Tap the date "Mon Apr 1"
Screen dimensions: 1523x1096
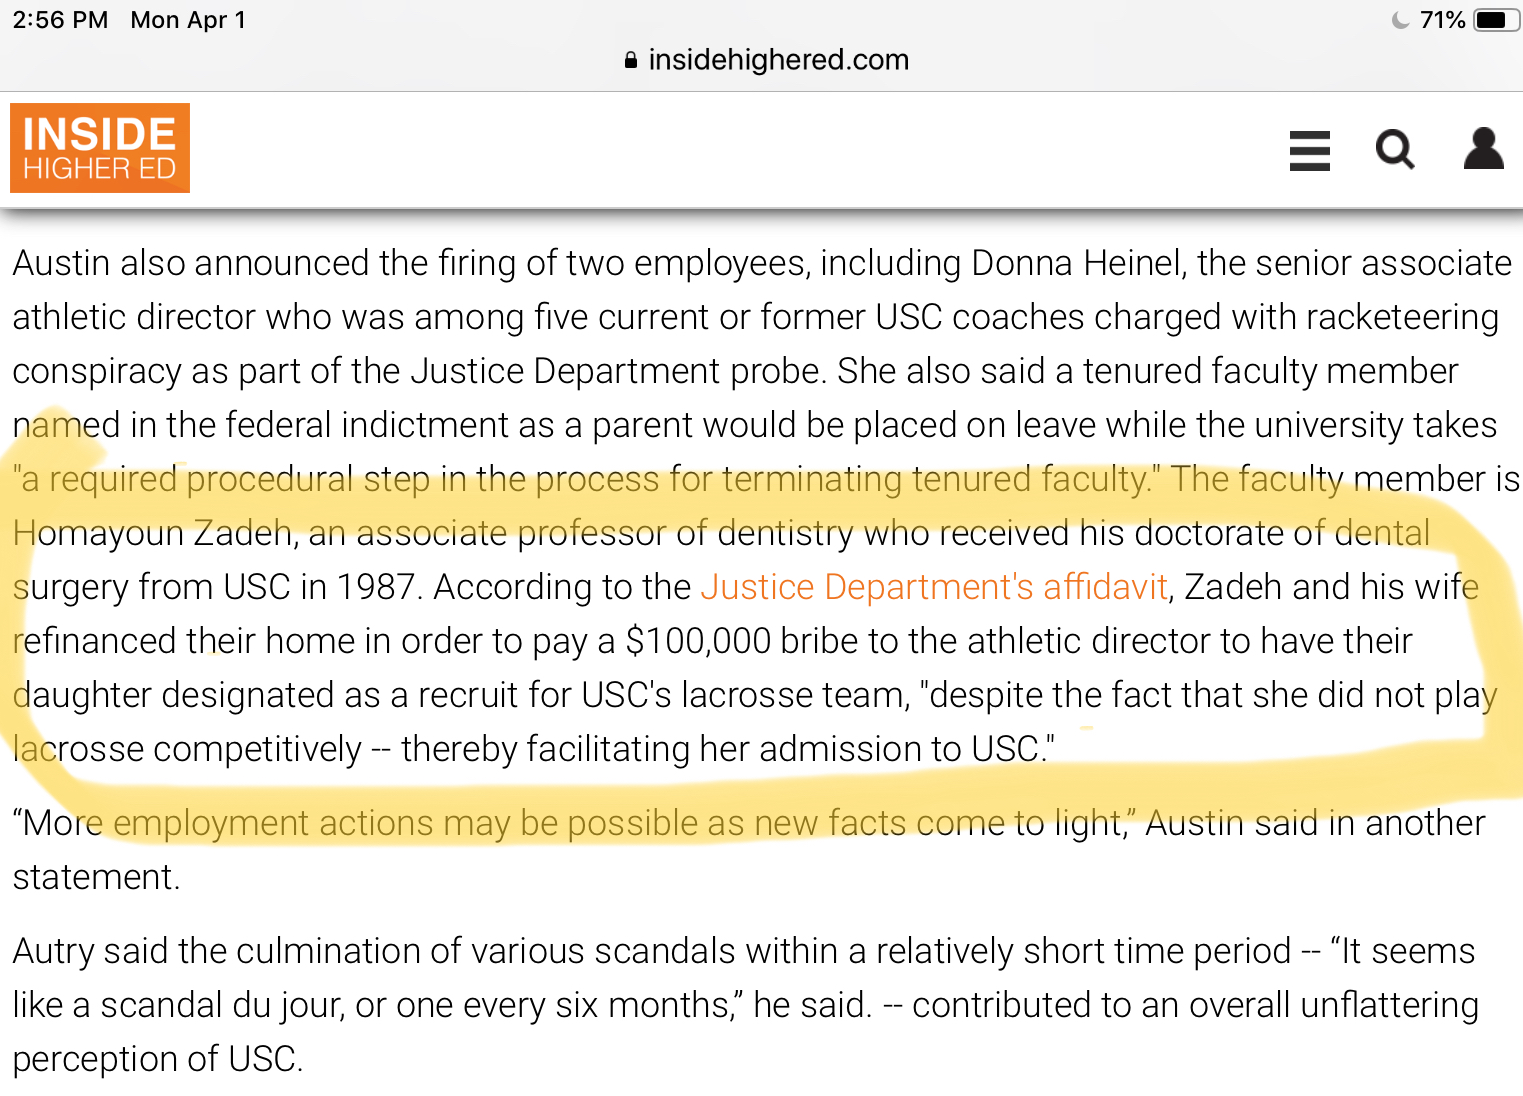coord(188,20)
